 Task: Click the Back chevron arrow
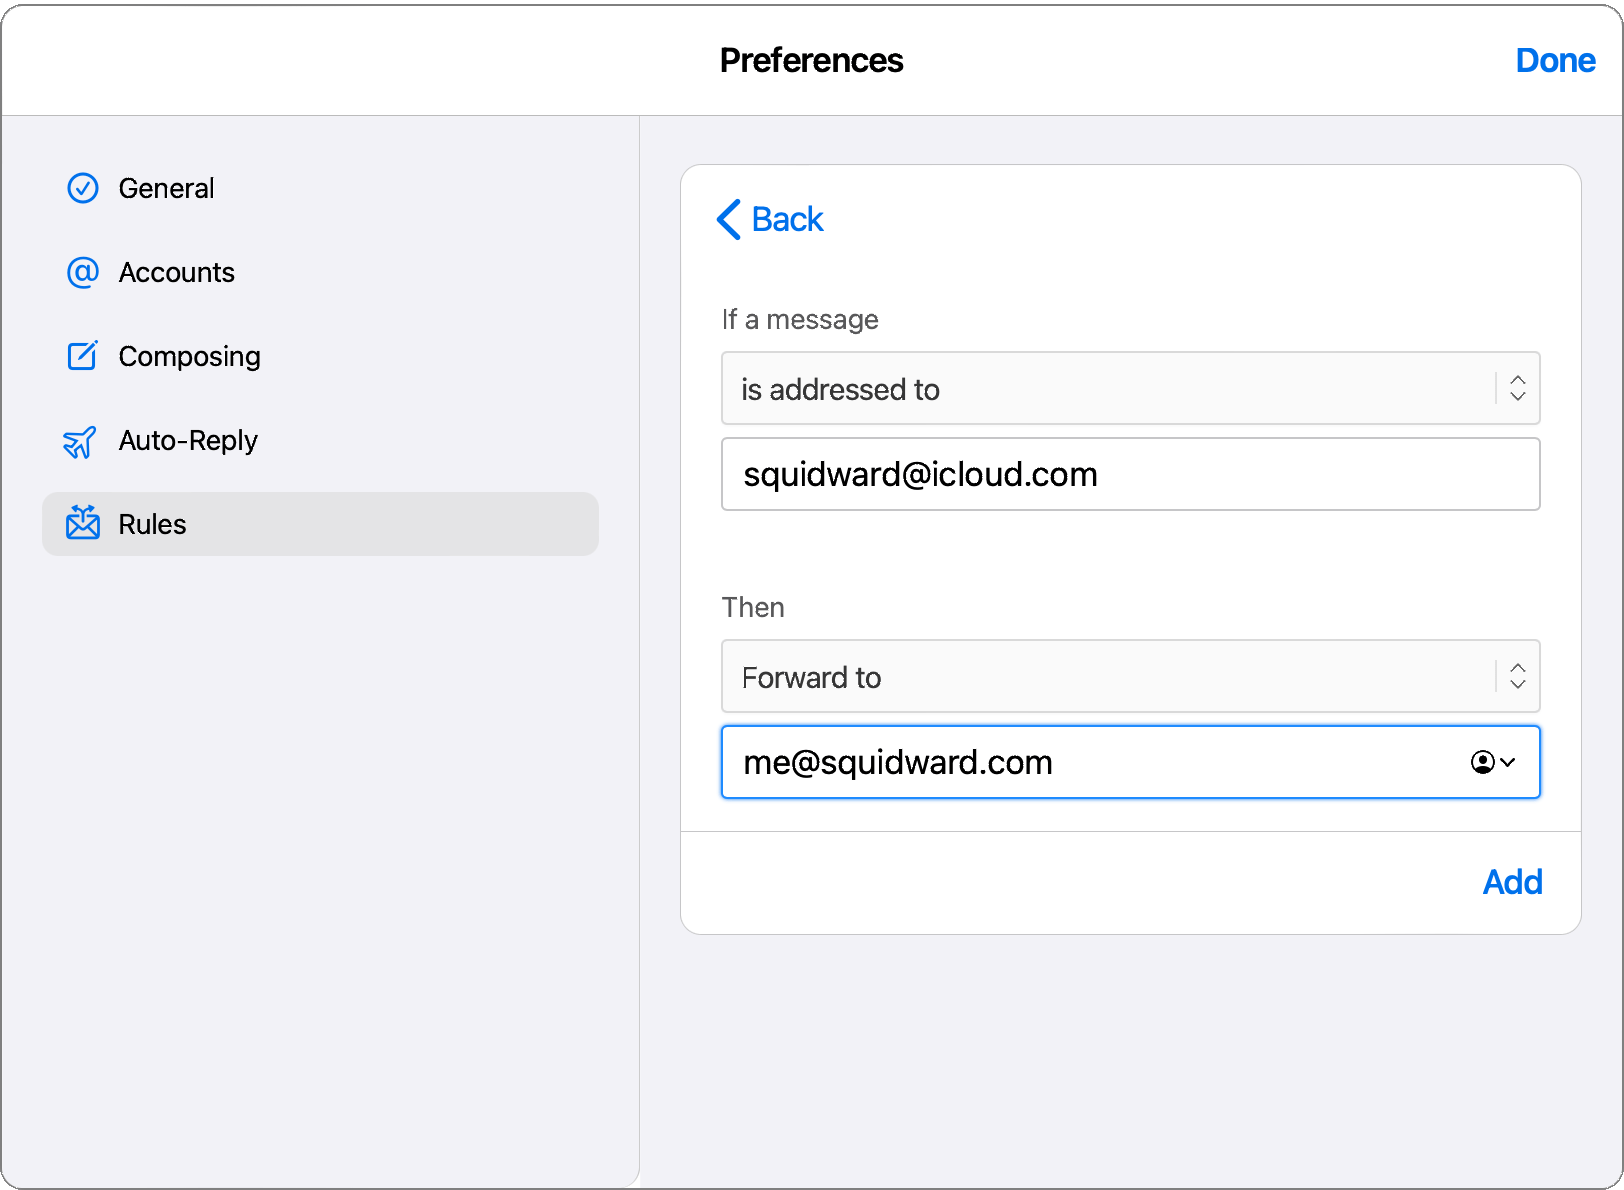tap(728, 220)
